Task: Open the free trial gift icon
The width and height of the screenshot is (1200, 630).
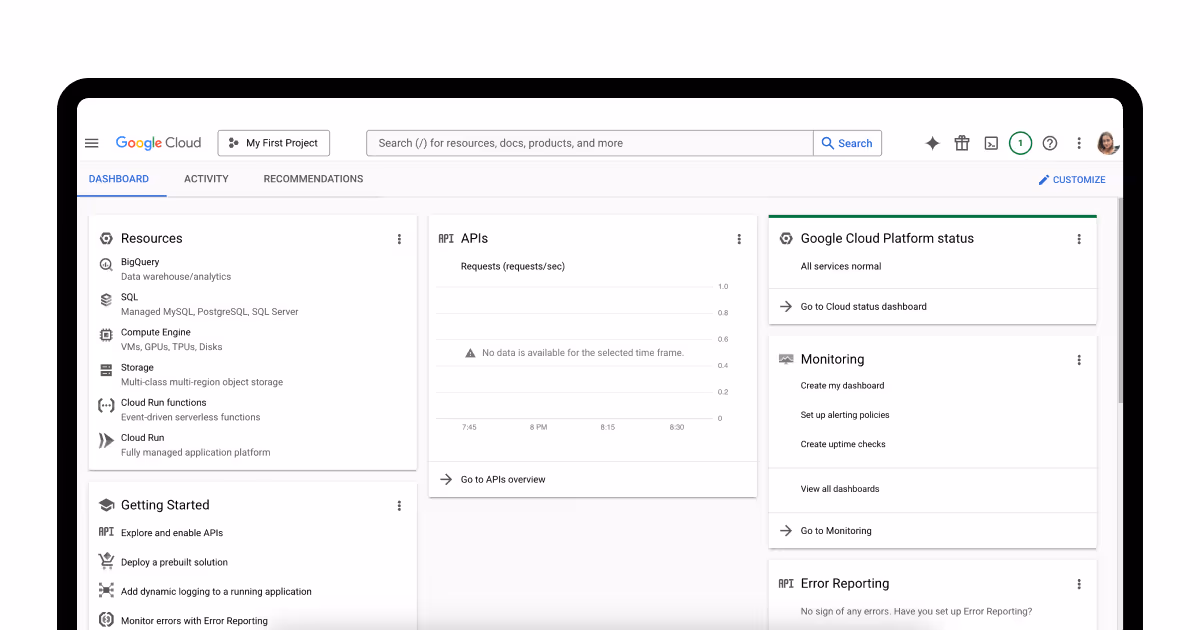Action: point(962,143)
